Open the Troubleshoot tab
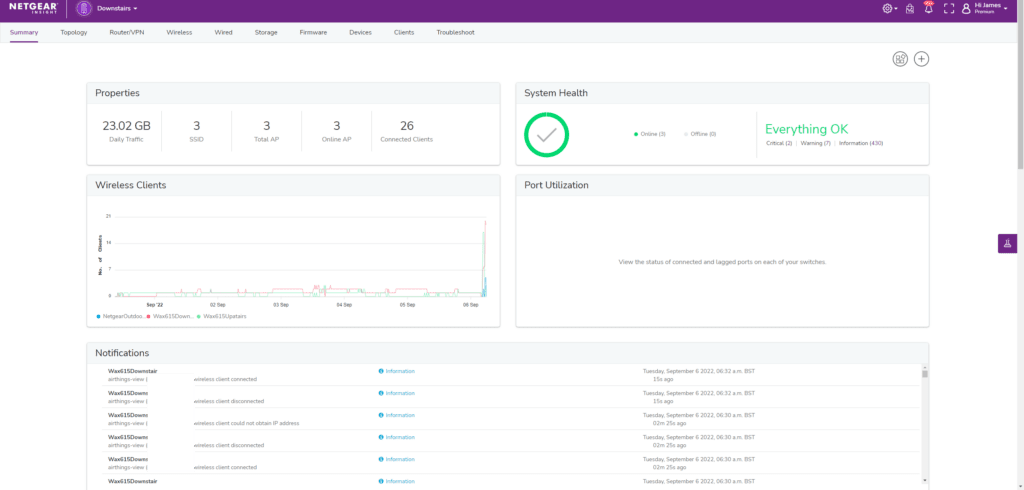Screen dimensions: 1024x490 [x=455, y=32]
